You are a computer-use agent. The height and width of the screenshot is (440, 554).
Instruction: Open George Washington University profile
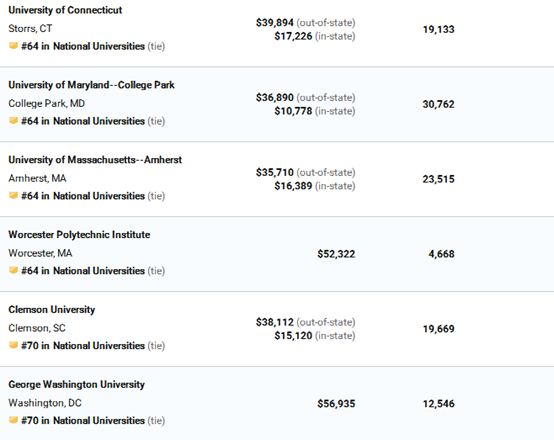[77, 385]
